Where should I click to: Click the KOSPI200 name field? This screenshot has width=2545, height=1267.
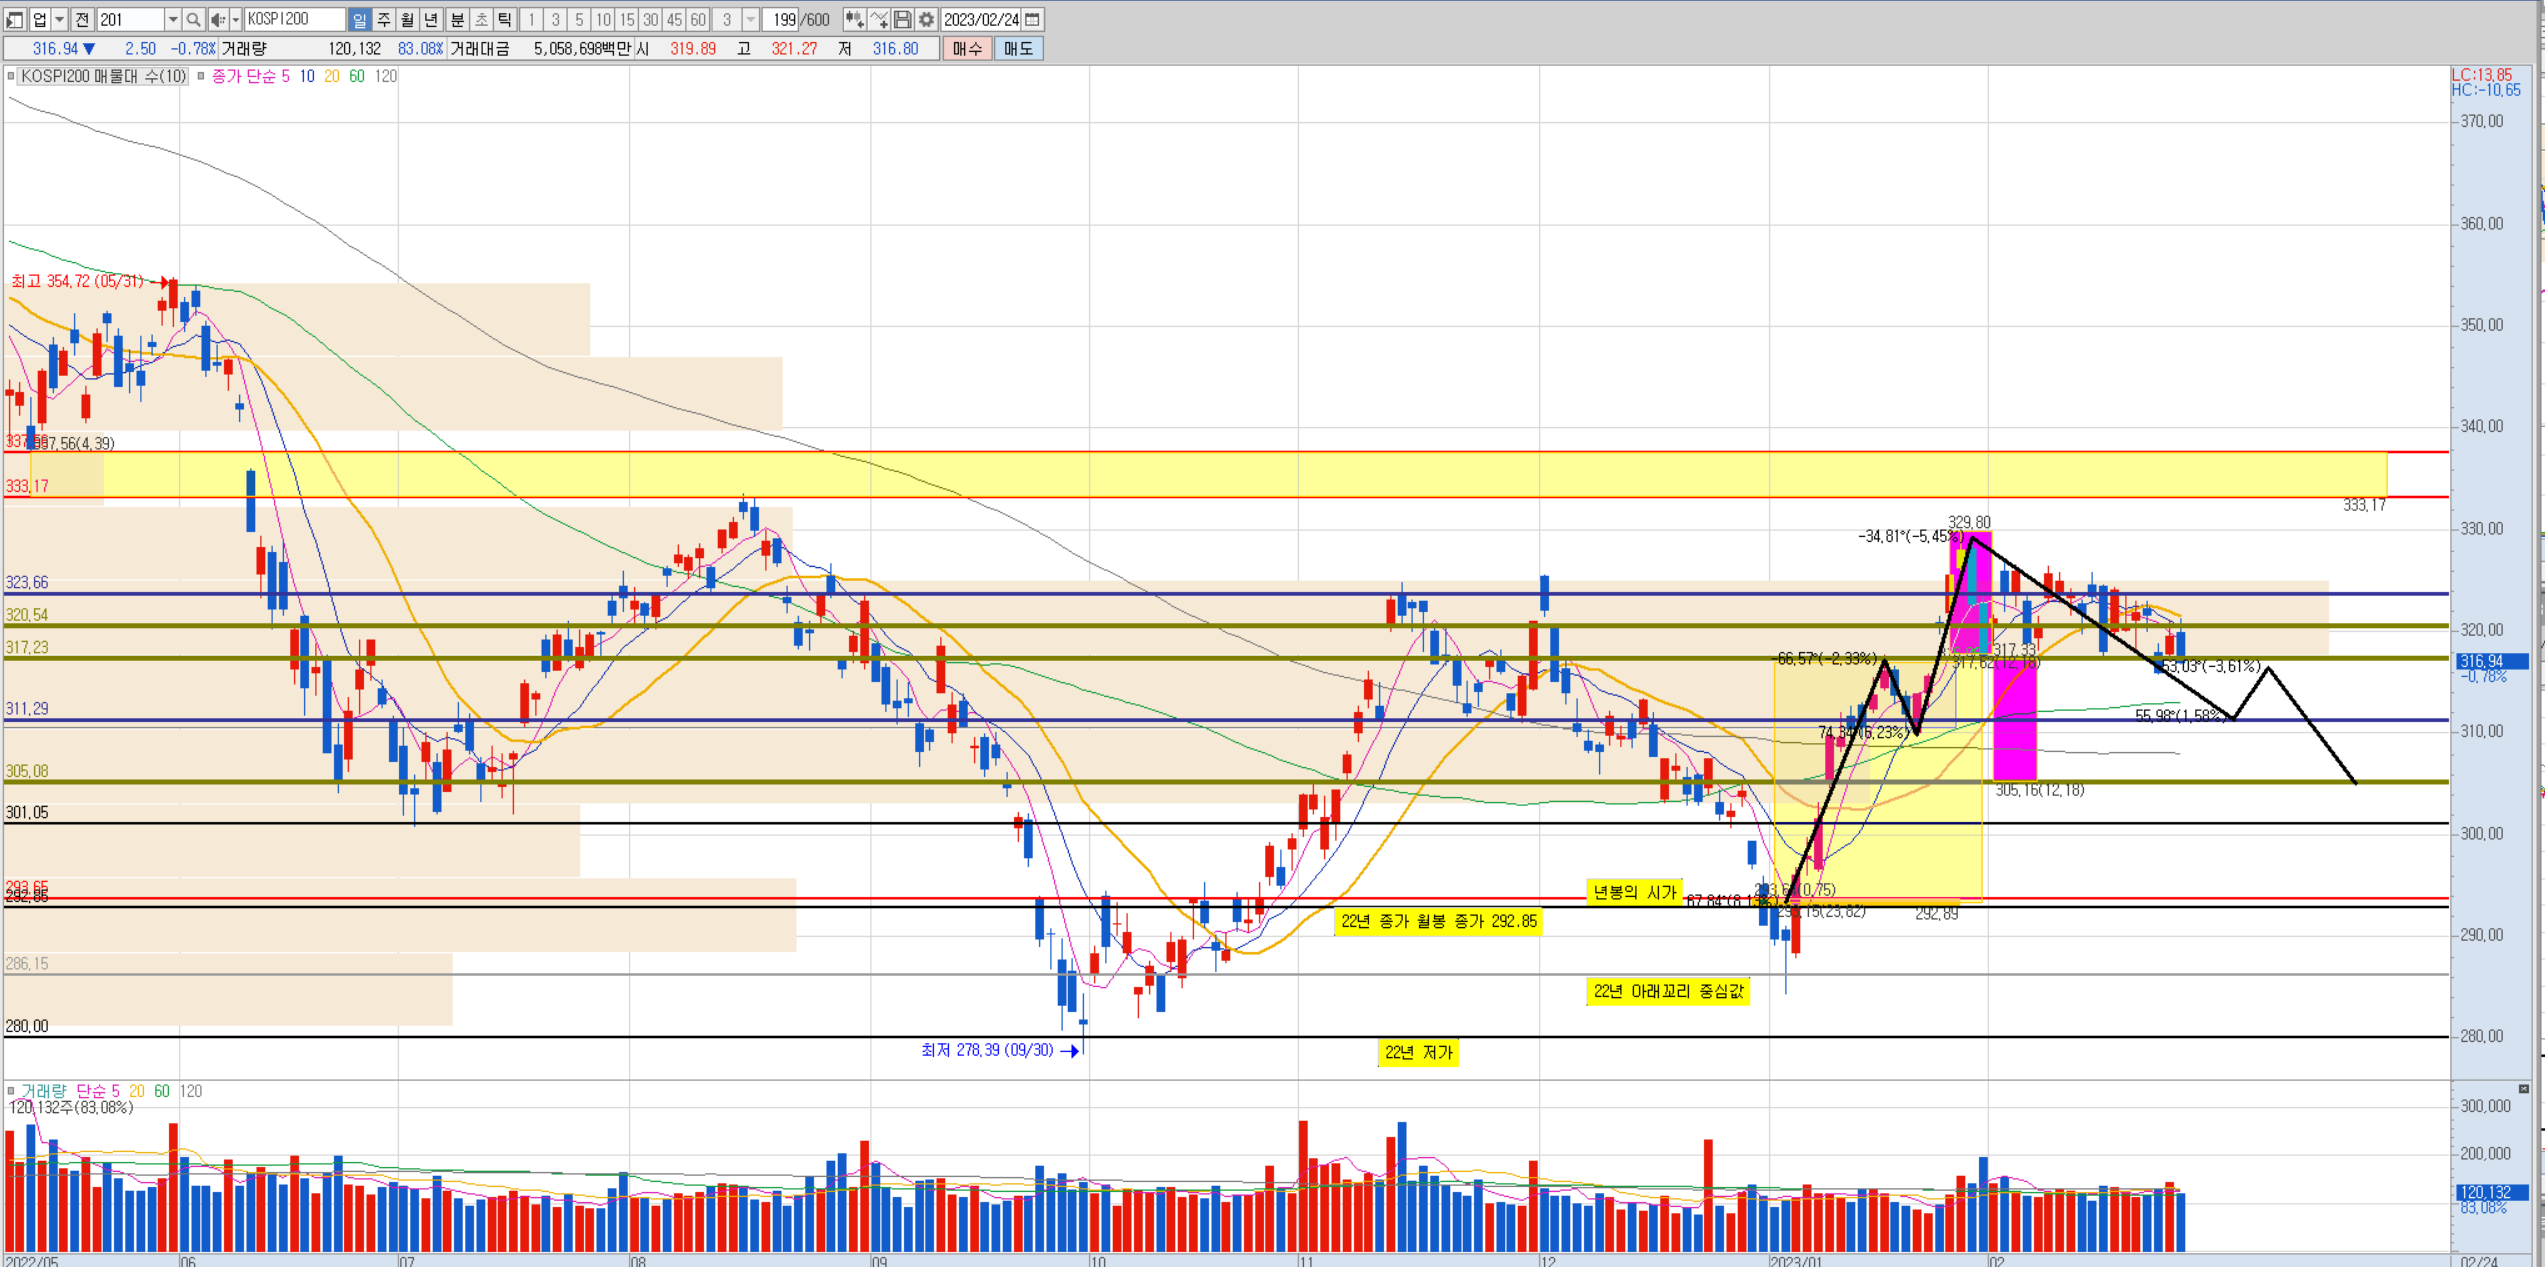point(295,19)
